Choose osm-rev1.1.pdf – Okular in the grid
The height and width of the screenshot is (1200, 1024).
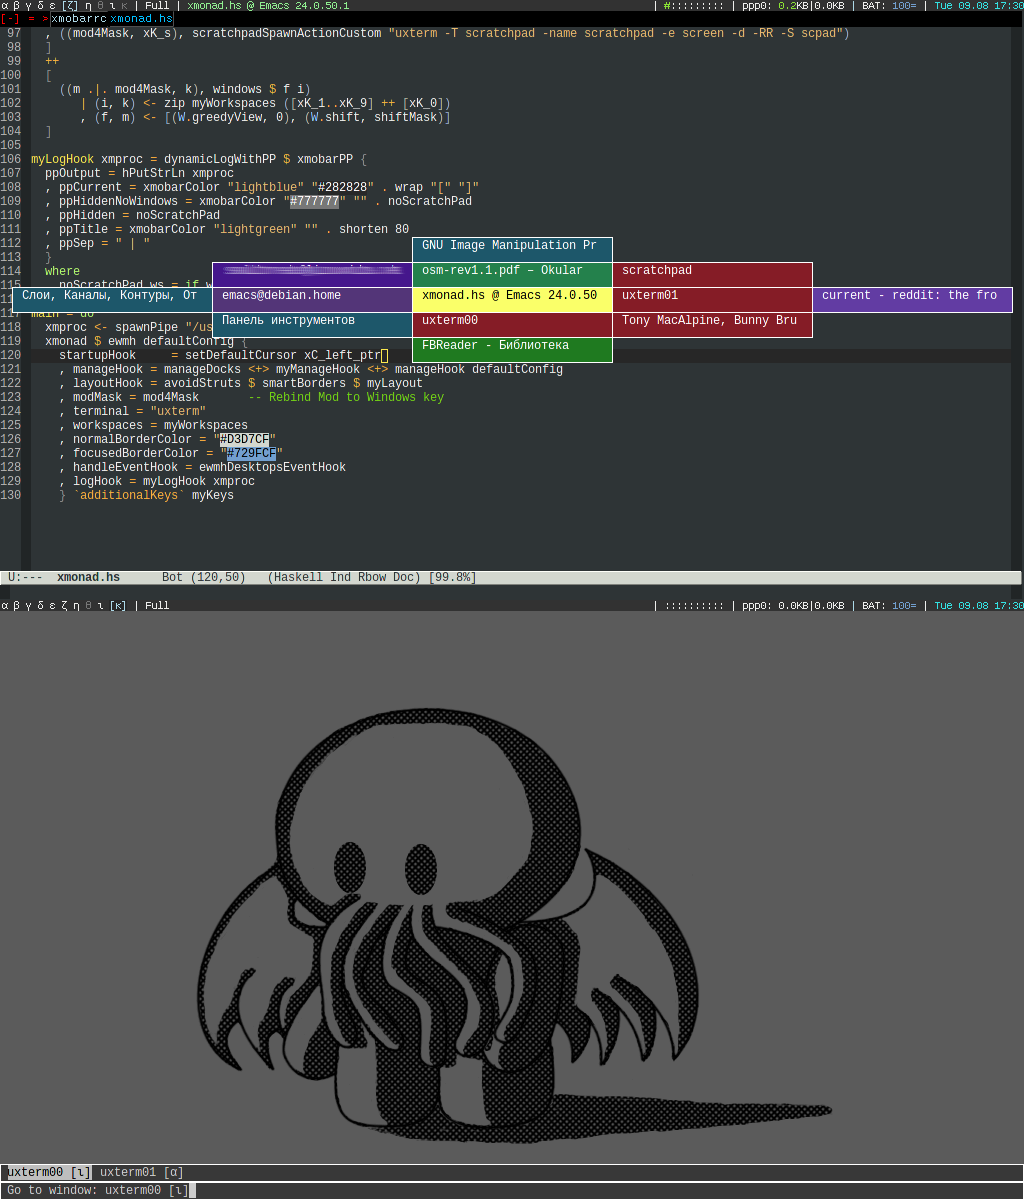pyautogui.click(x=512, y=275)
